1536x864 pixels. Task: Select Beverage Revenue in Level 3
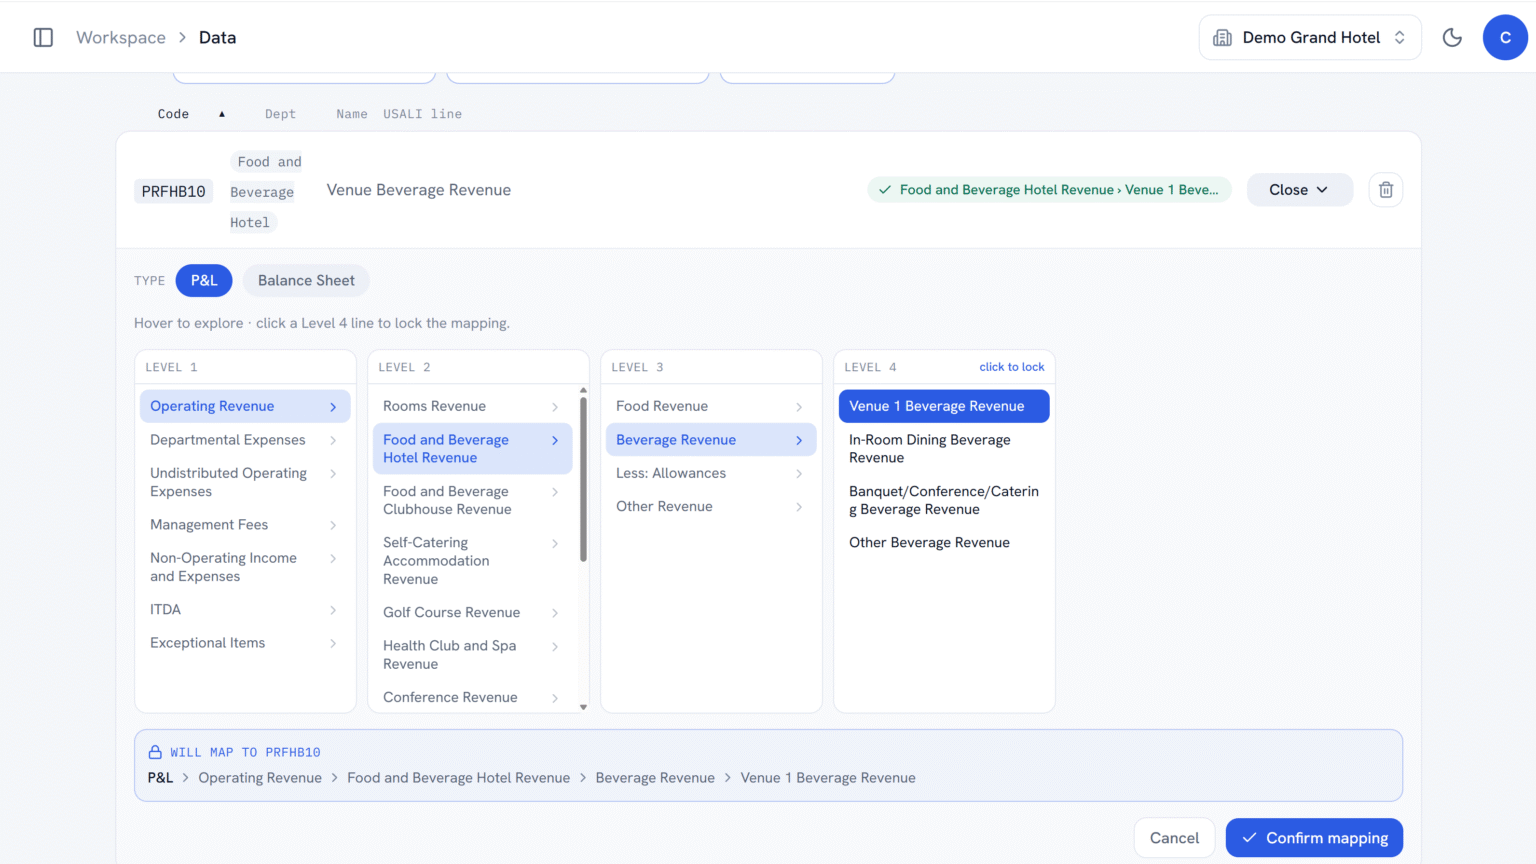click(x=711, y=440)
